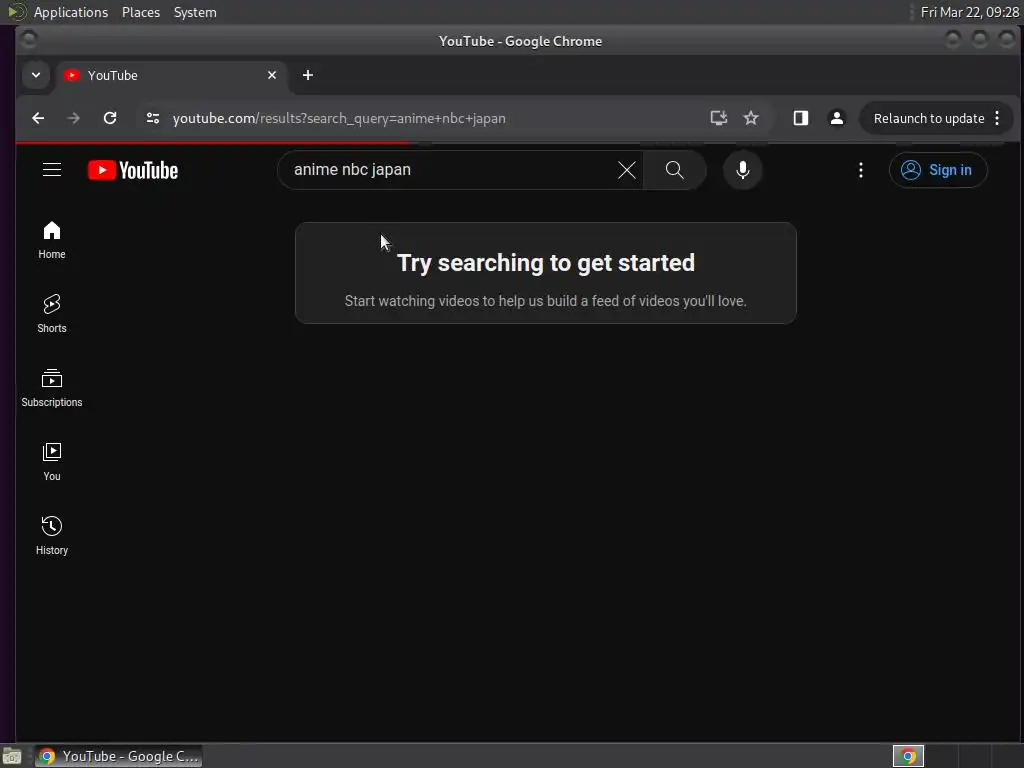
Task: View site information icon in address bar
Action: (x=153, y=118)
